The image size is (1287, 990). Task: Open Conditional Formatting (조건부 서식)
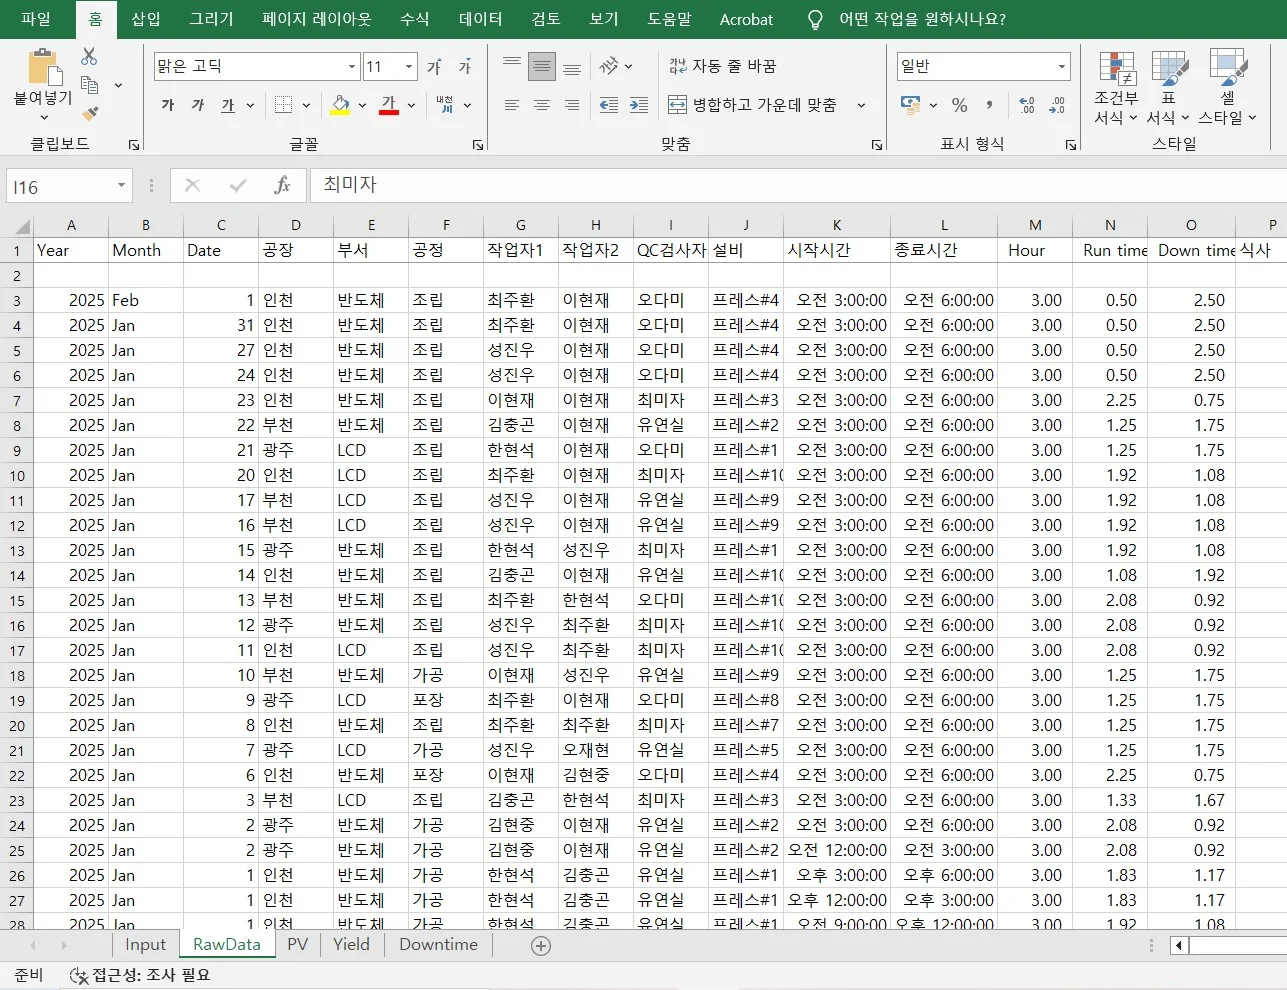pyautogui.click(x=1116, y=88)
